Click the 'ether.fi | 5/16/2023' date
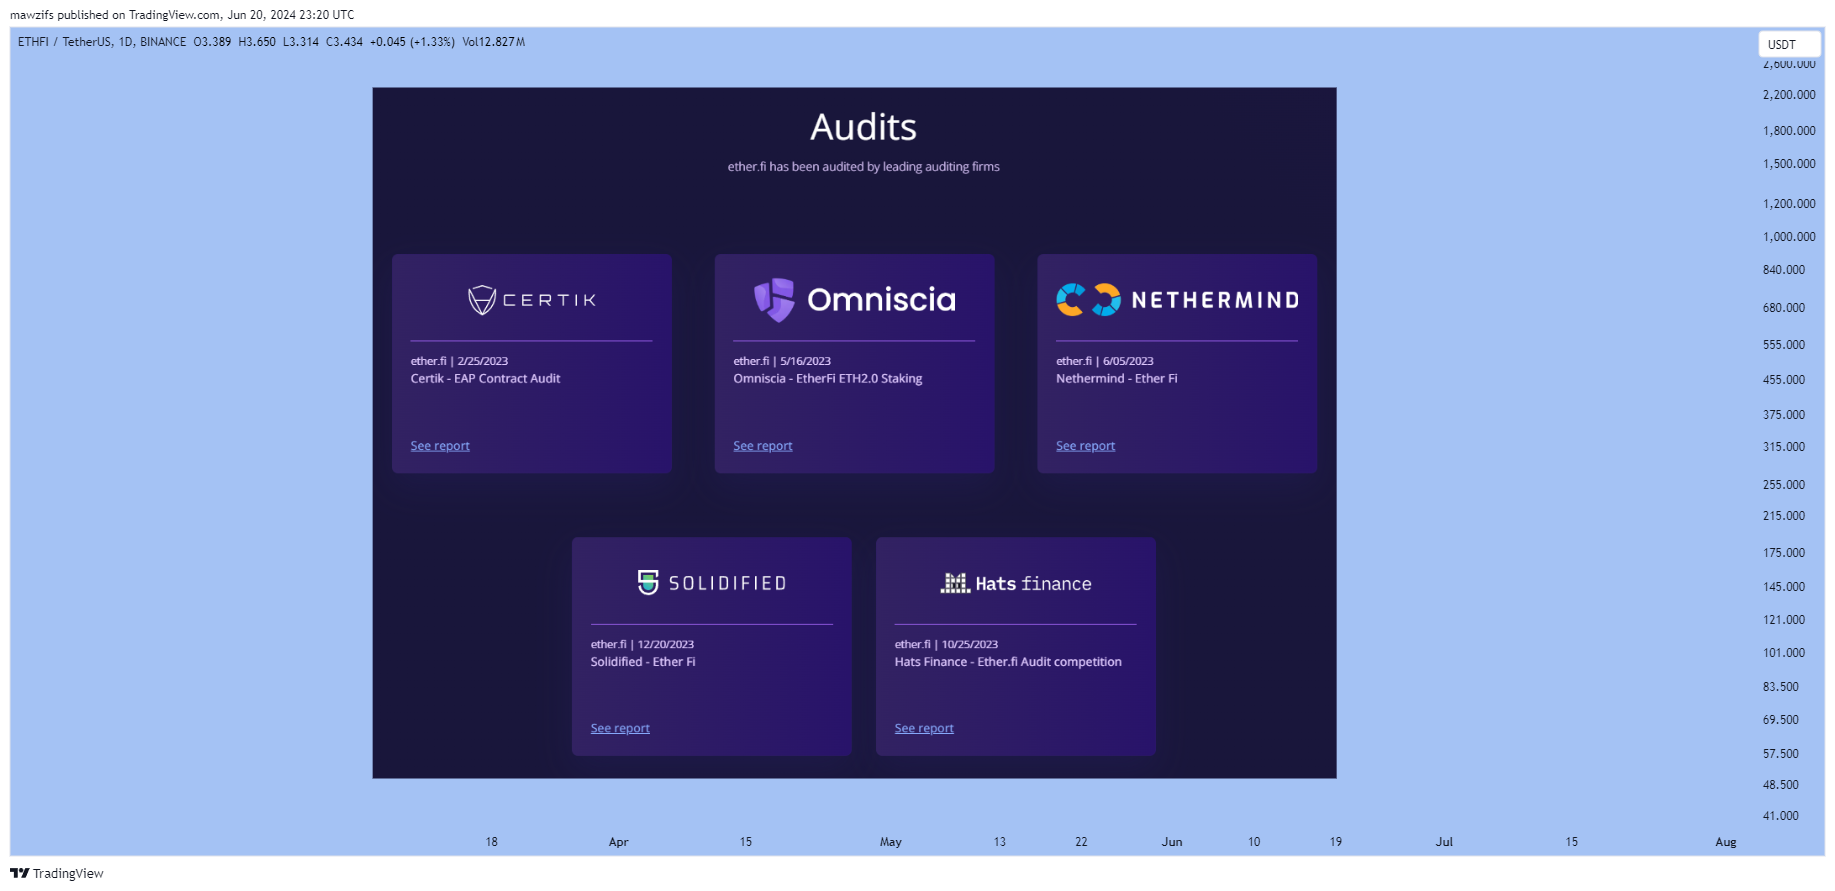 [x=782, y=361]
